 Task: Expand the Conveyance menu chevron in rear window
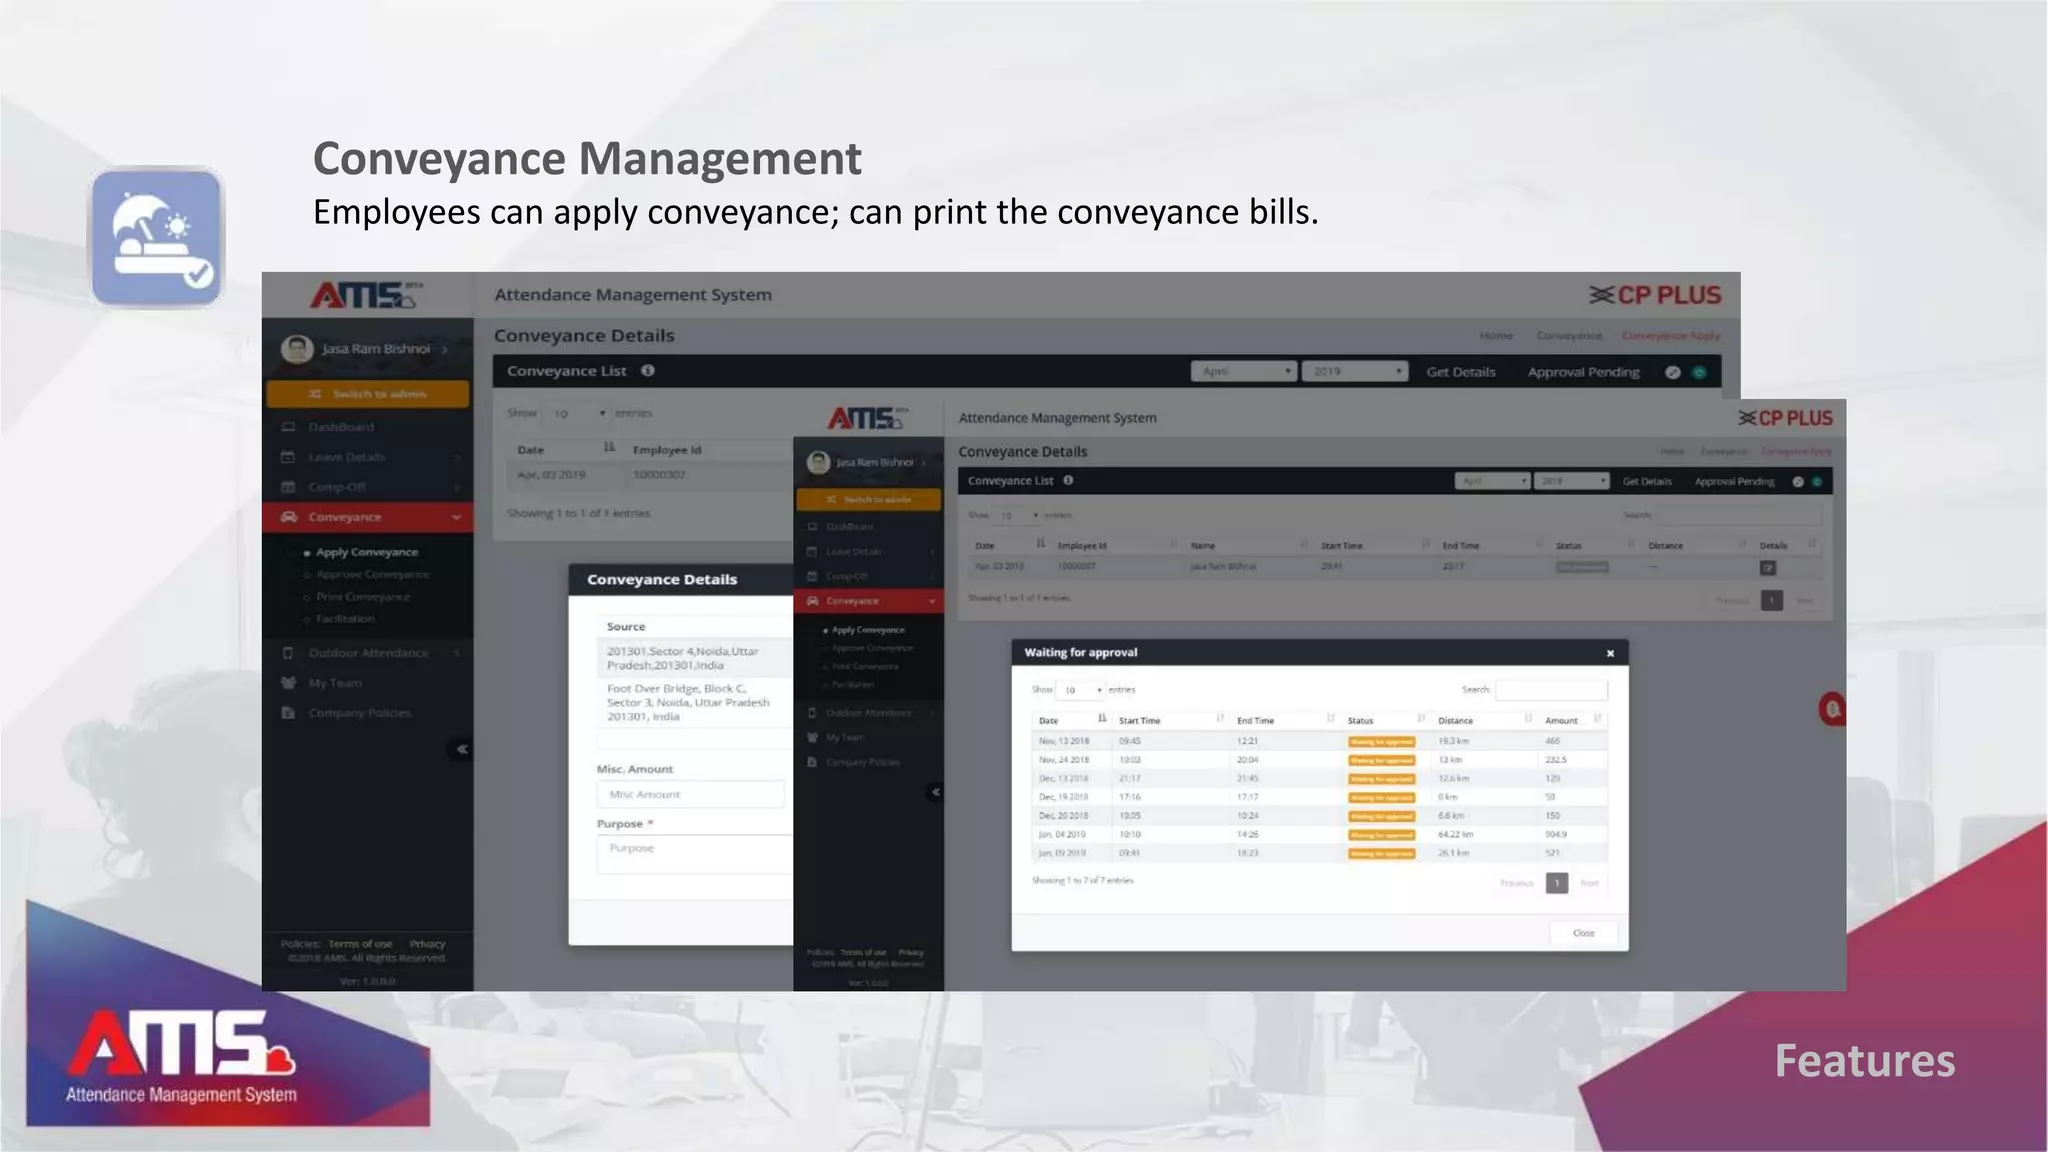pyautogui.click(x=456, y=517)
